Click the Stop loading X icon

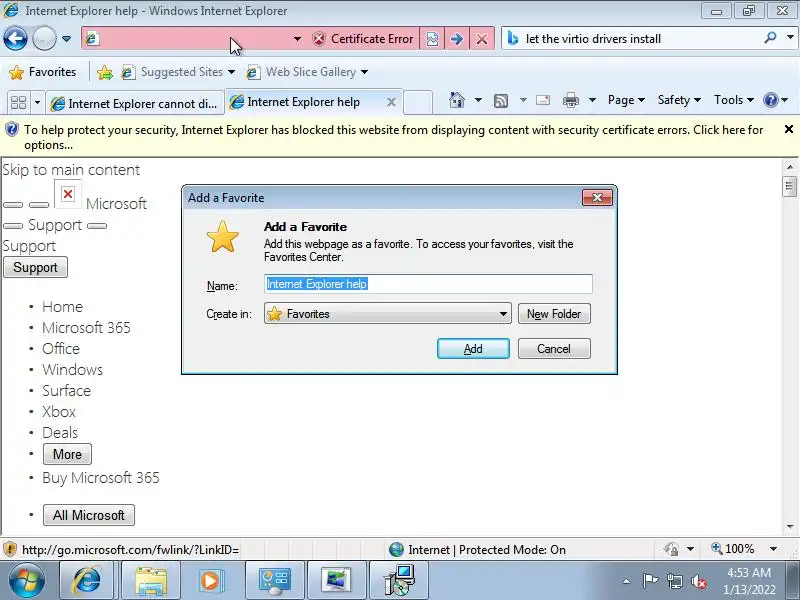[x=482, y=39]
